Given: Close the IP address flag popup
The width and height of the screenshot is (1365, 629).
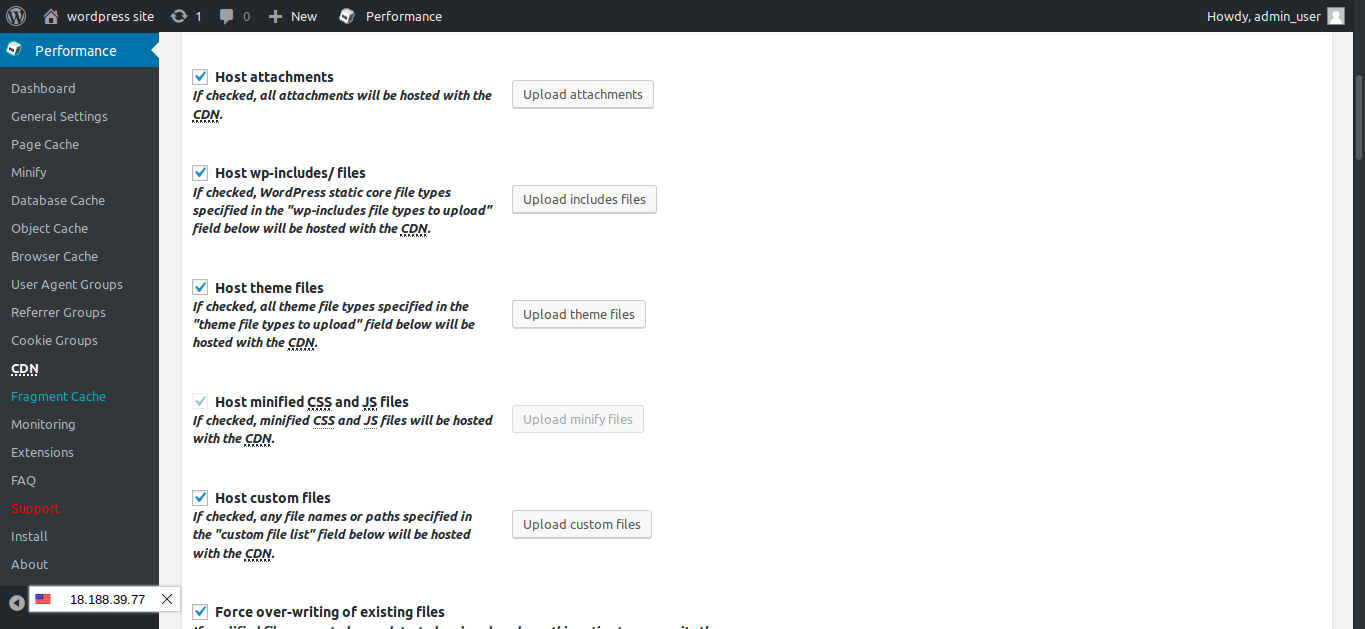Looking at the screenshot, I should tap(167, 599).
